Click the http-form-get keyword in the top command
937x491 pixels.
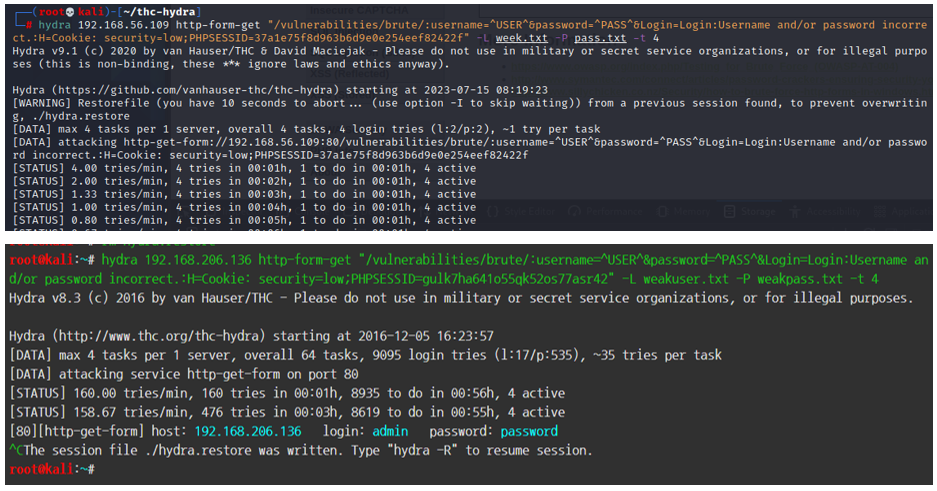pyautogui.click(x=219, y=25)
